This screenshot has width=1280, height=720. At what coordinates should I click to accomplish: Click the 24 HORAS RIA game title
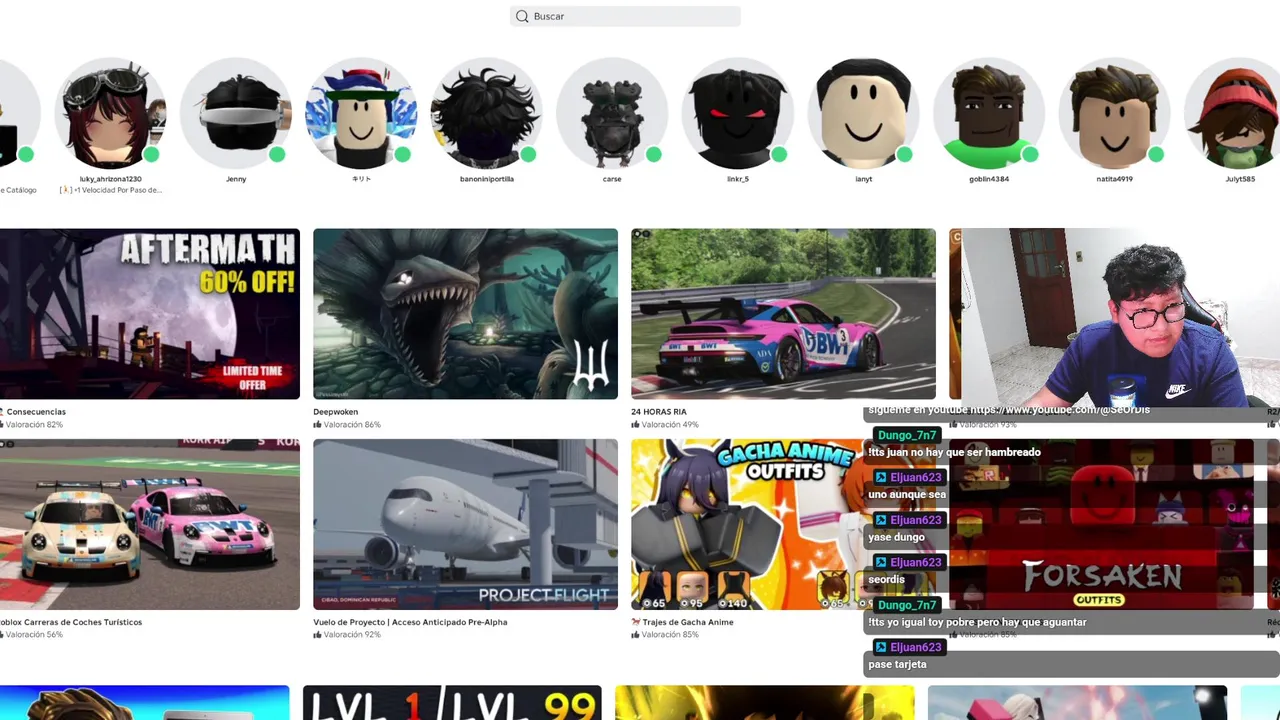click(x=659, y=412)
